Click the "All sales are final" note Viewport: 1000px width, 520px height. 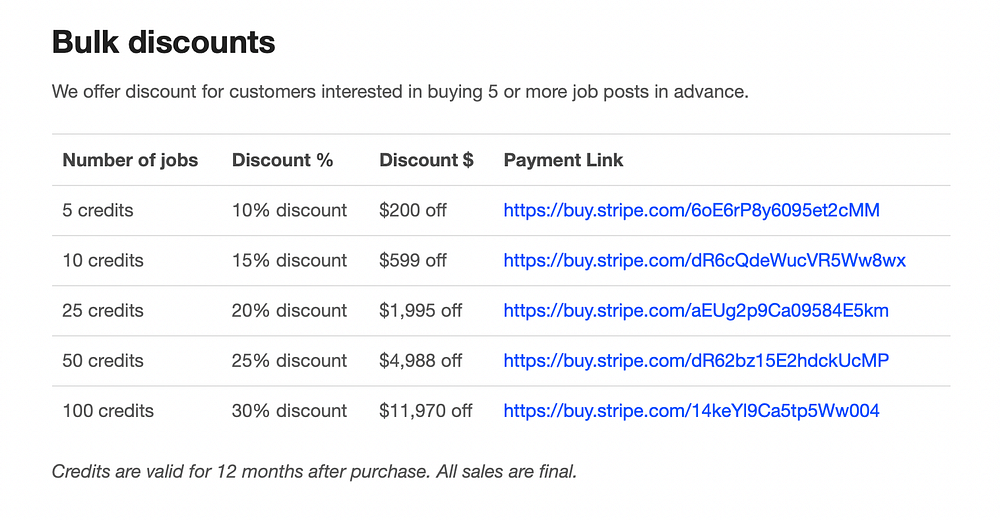pyautogui.click(x=506, y=470)
